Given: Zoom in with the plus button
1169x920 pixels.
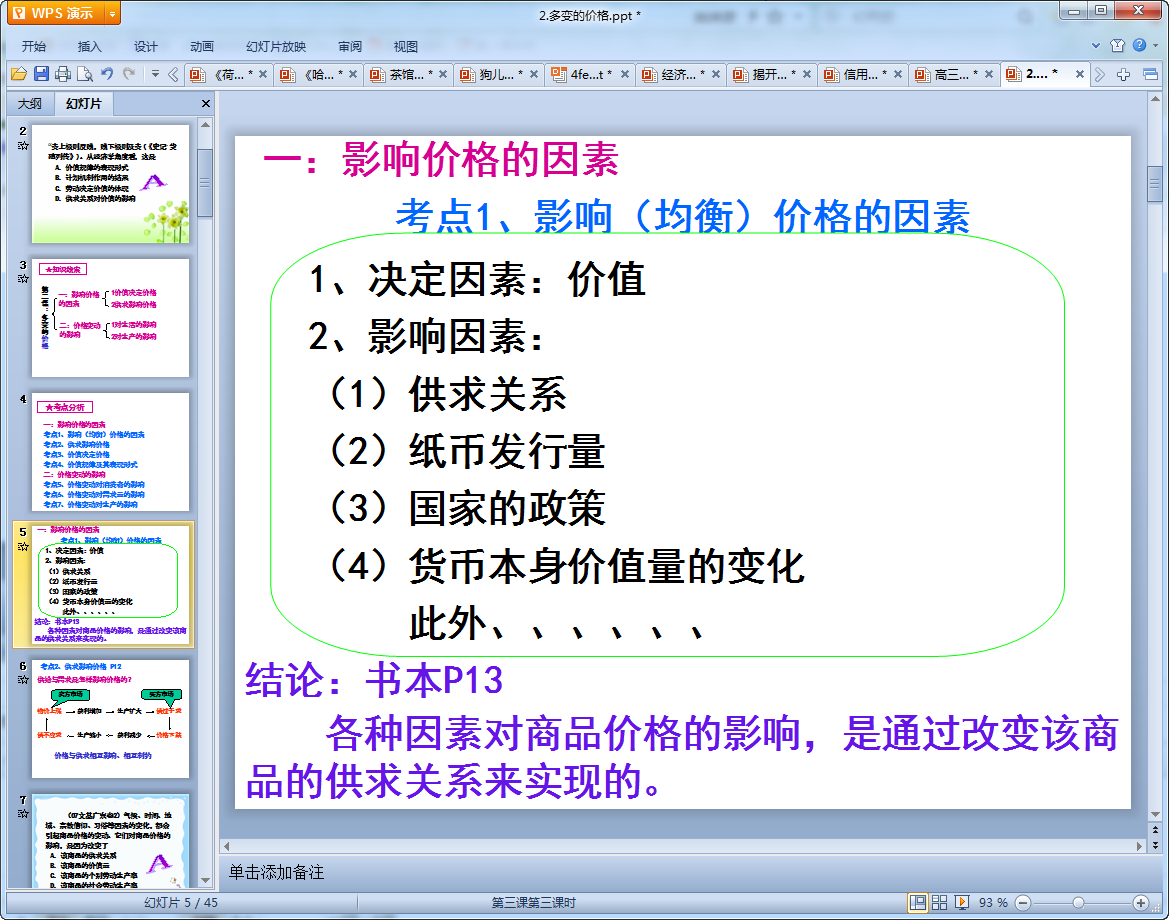Looking at the screenshot, I should tap(1140, 903).
